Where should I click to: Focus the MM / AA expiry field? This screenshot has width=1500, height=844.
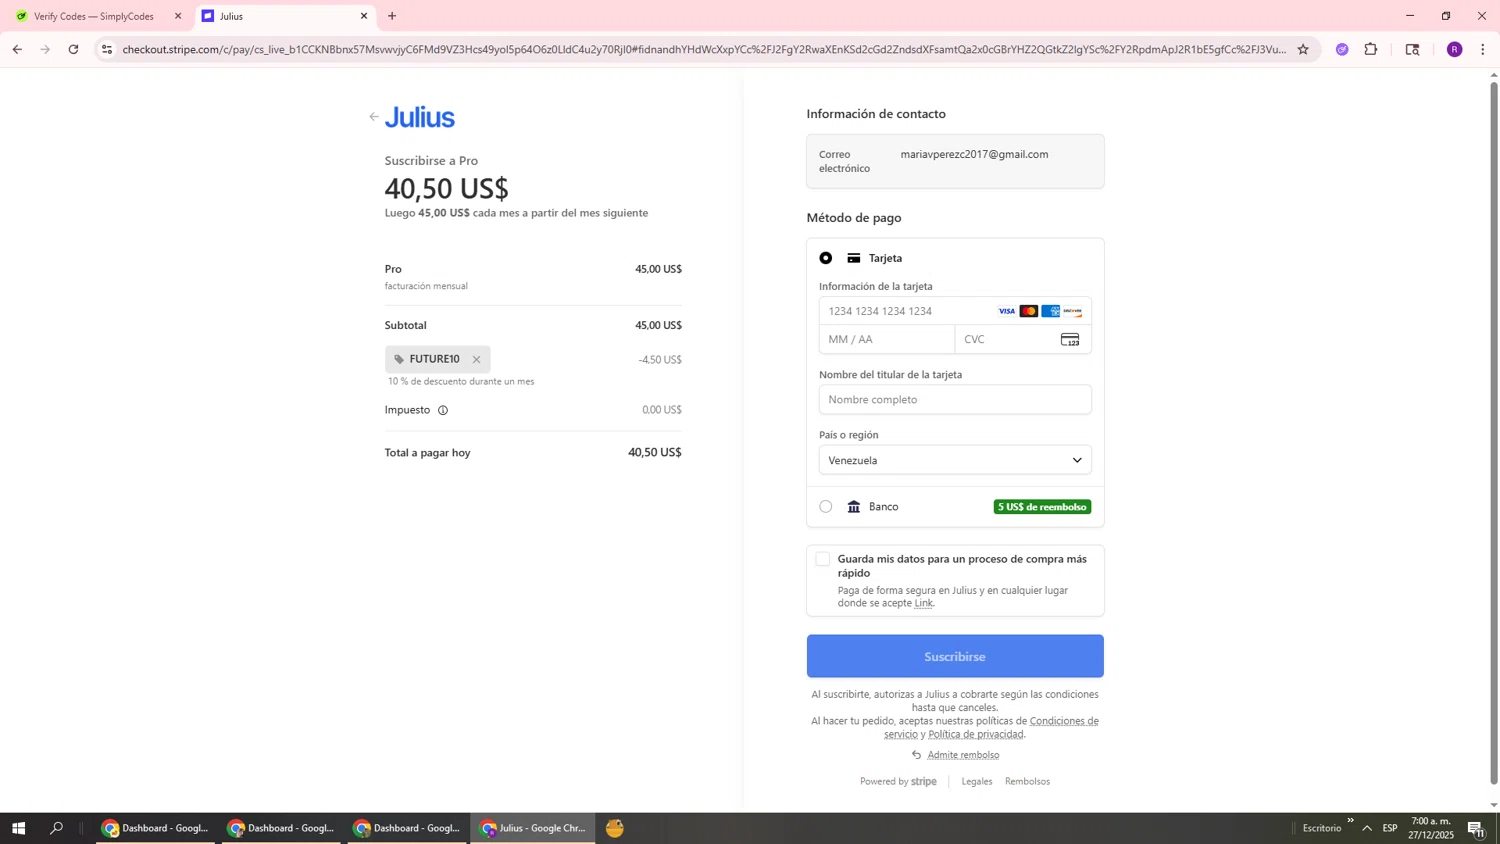click(x=887, y=340)
